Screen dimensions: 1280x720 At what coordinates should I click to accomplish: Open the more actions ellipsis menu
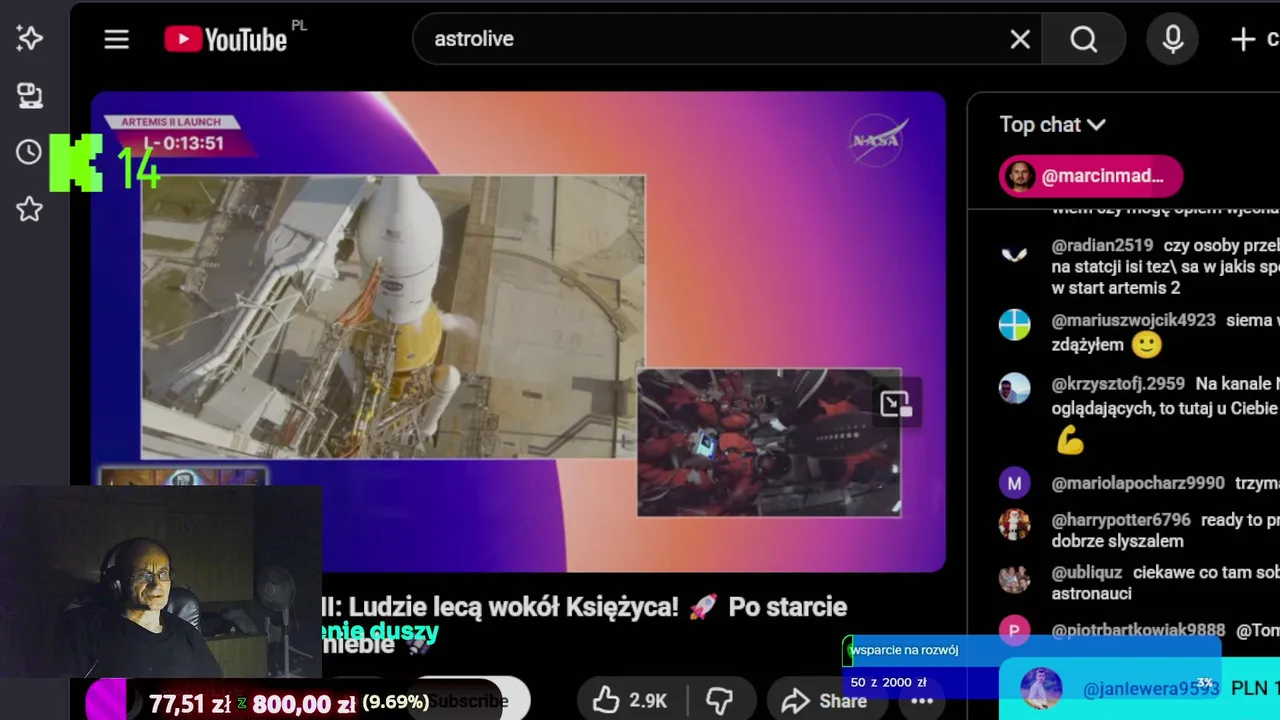922,700
